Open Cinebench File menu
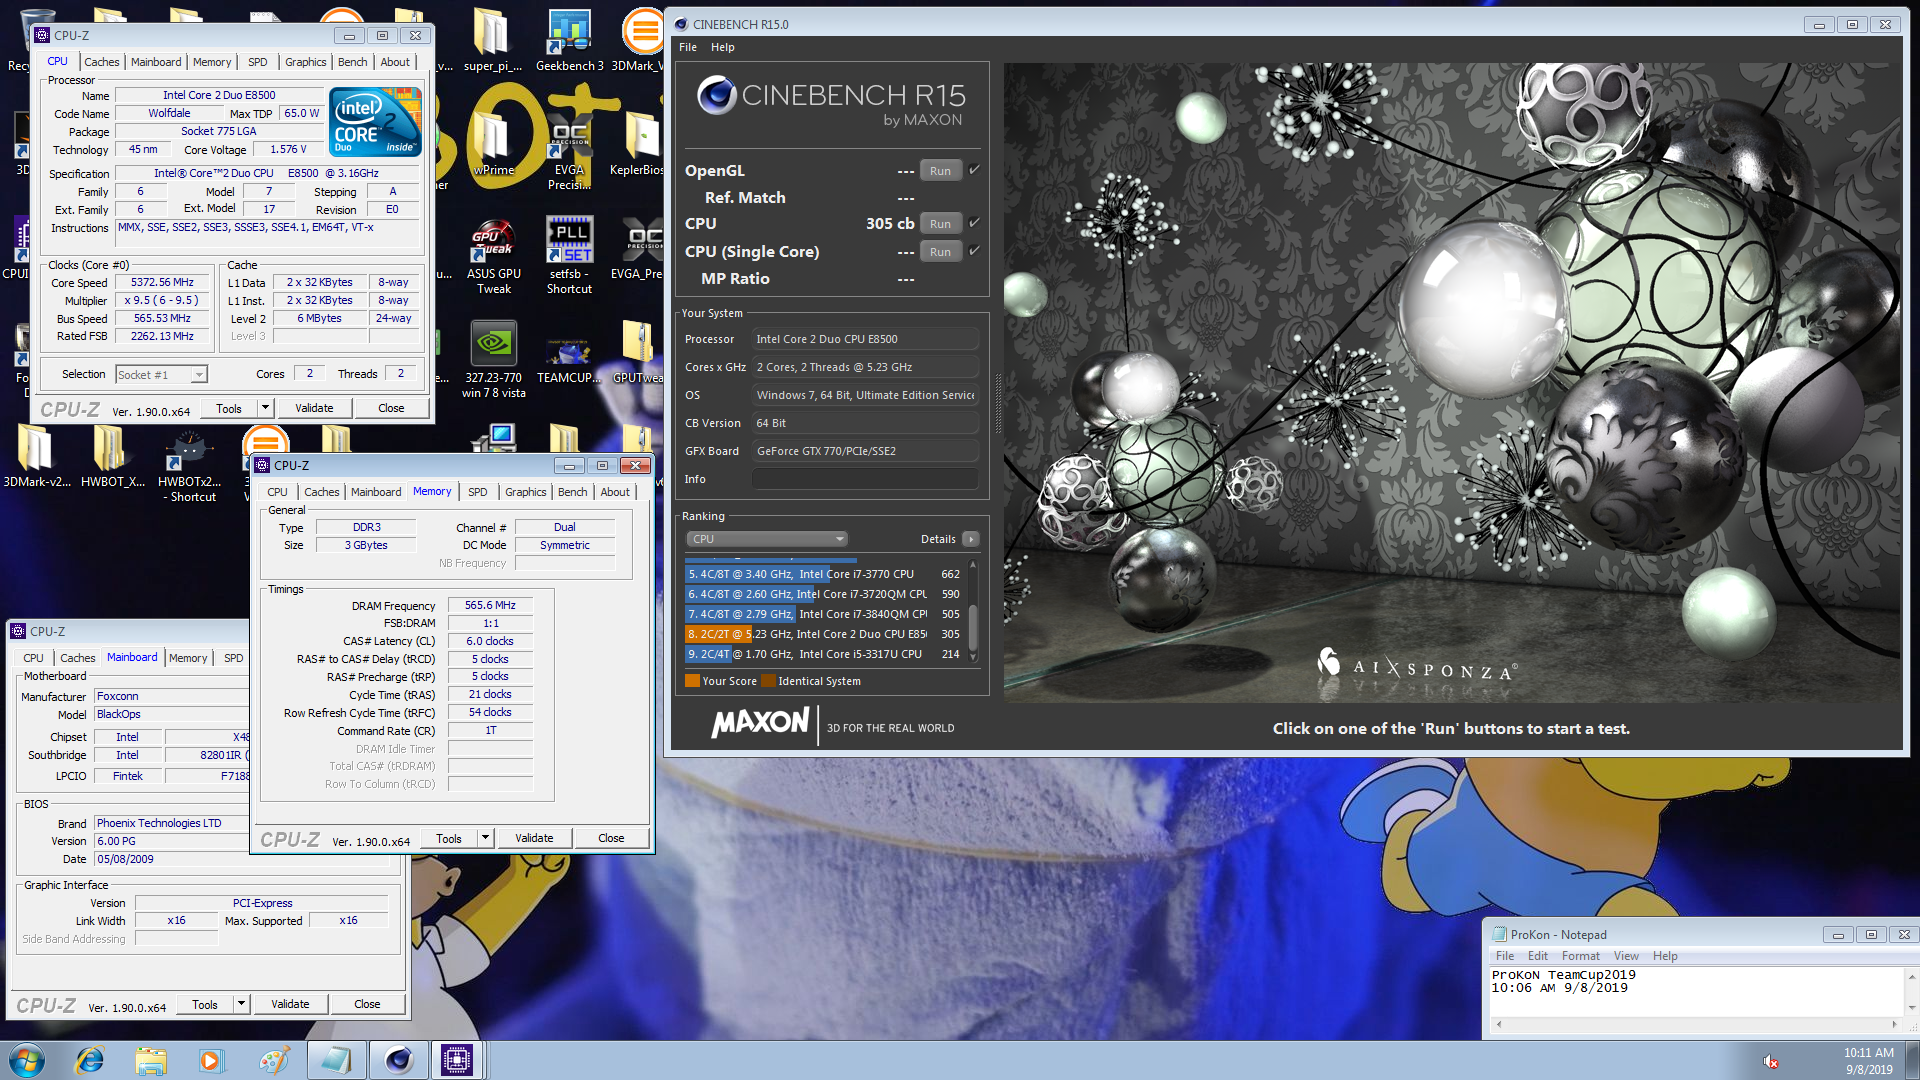Image resolution: width=1920 pixels, height=1080 pixels. point(688,47)
